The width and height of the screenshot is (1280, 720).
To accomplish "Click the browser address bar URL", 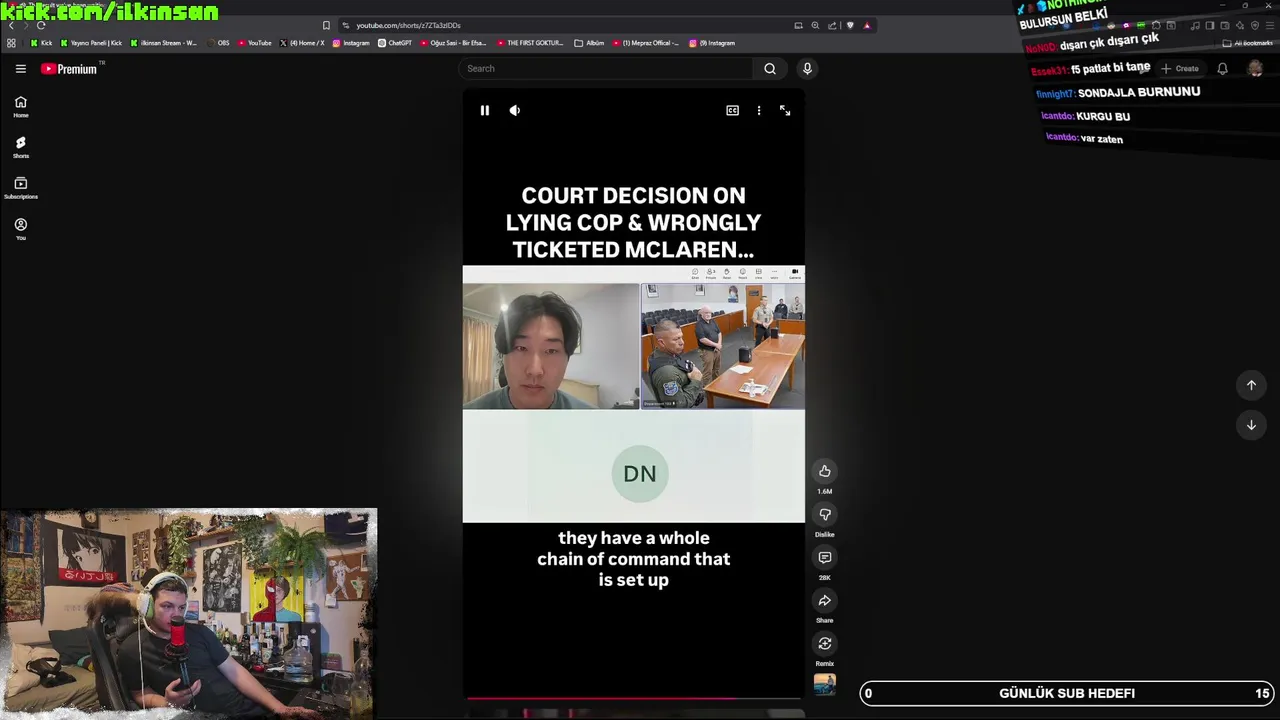I will pyautogui.click(x=408, y=25).
